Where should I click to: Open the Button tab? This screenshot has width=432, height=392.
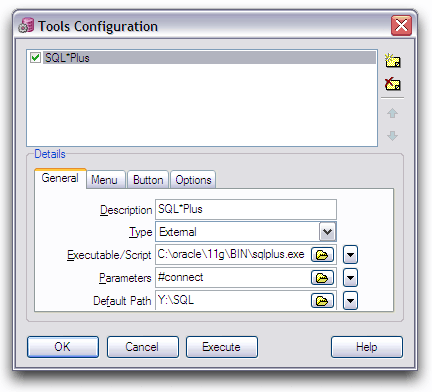coord(148,180)
